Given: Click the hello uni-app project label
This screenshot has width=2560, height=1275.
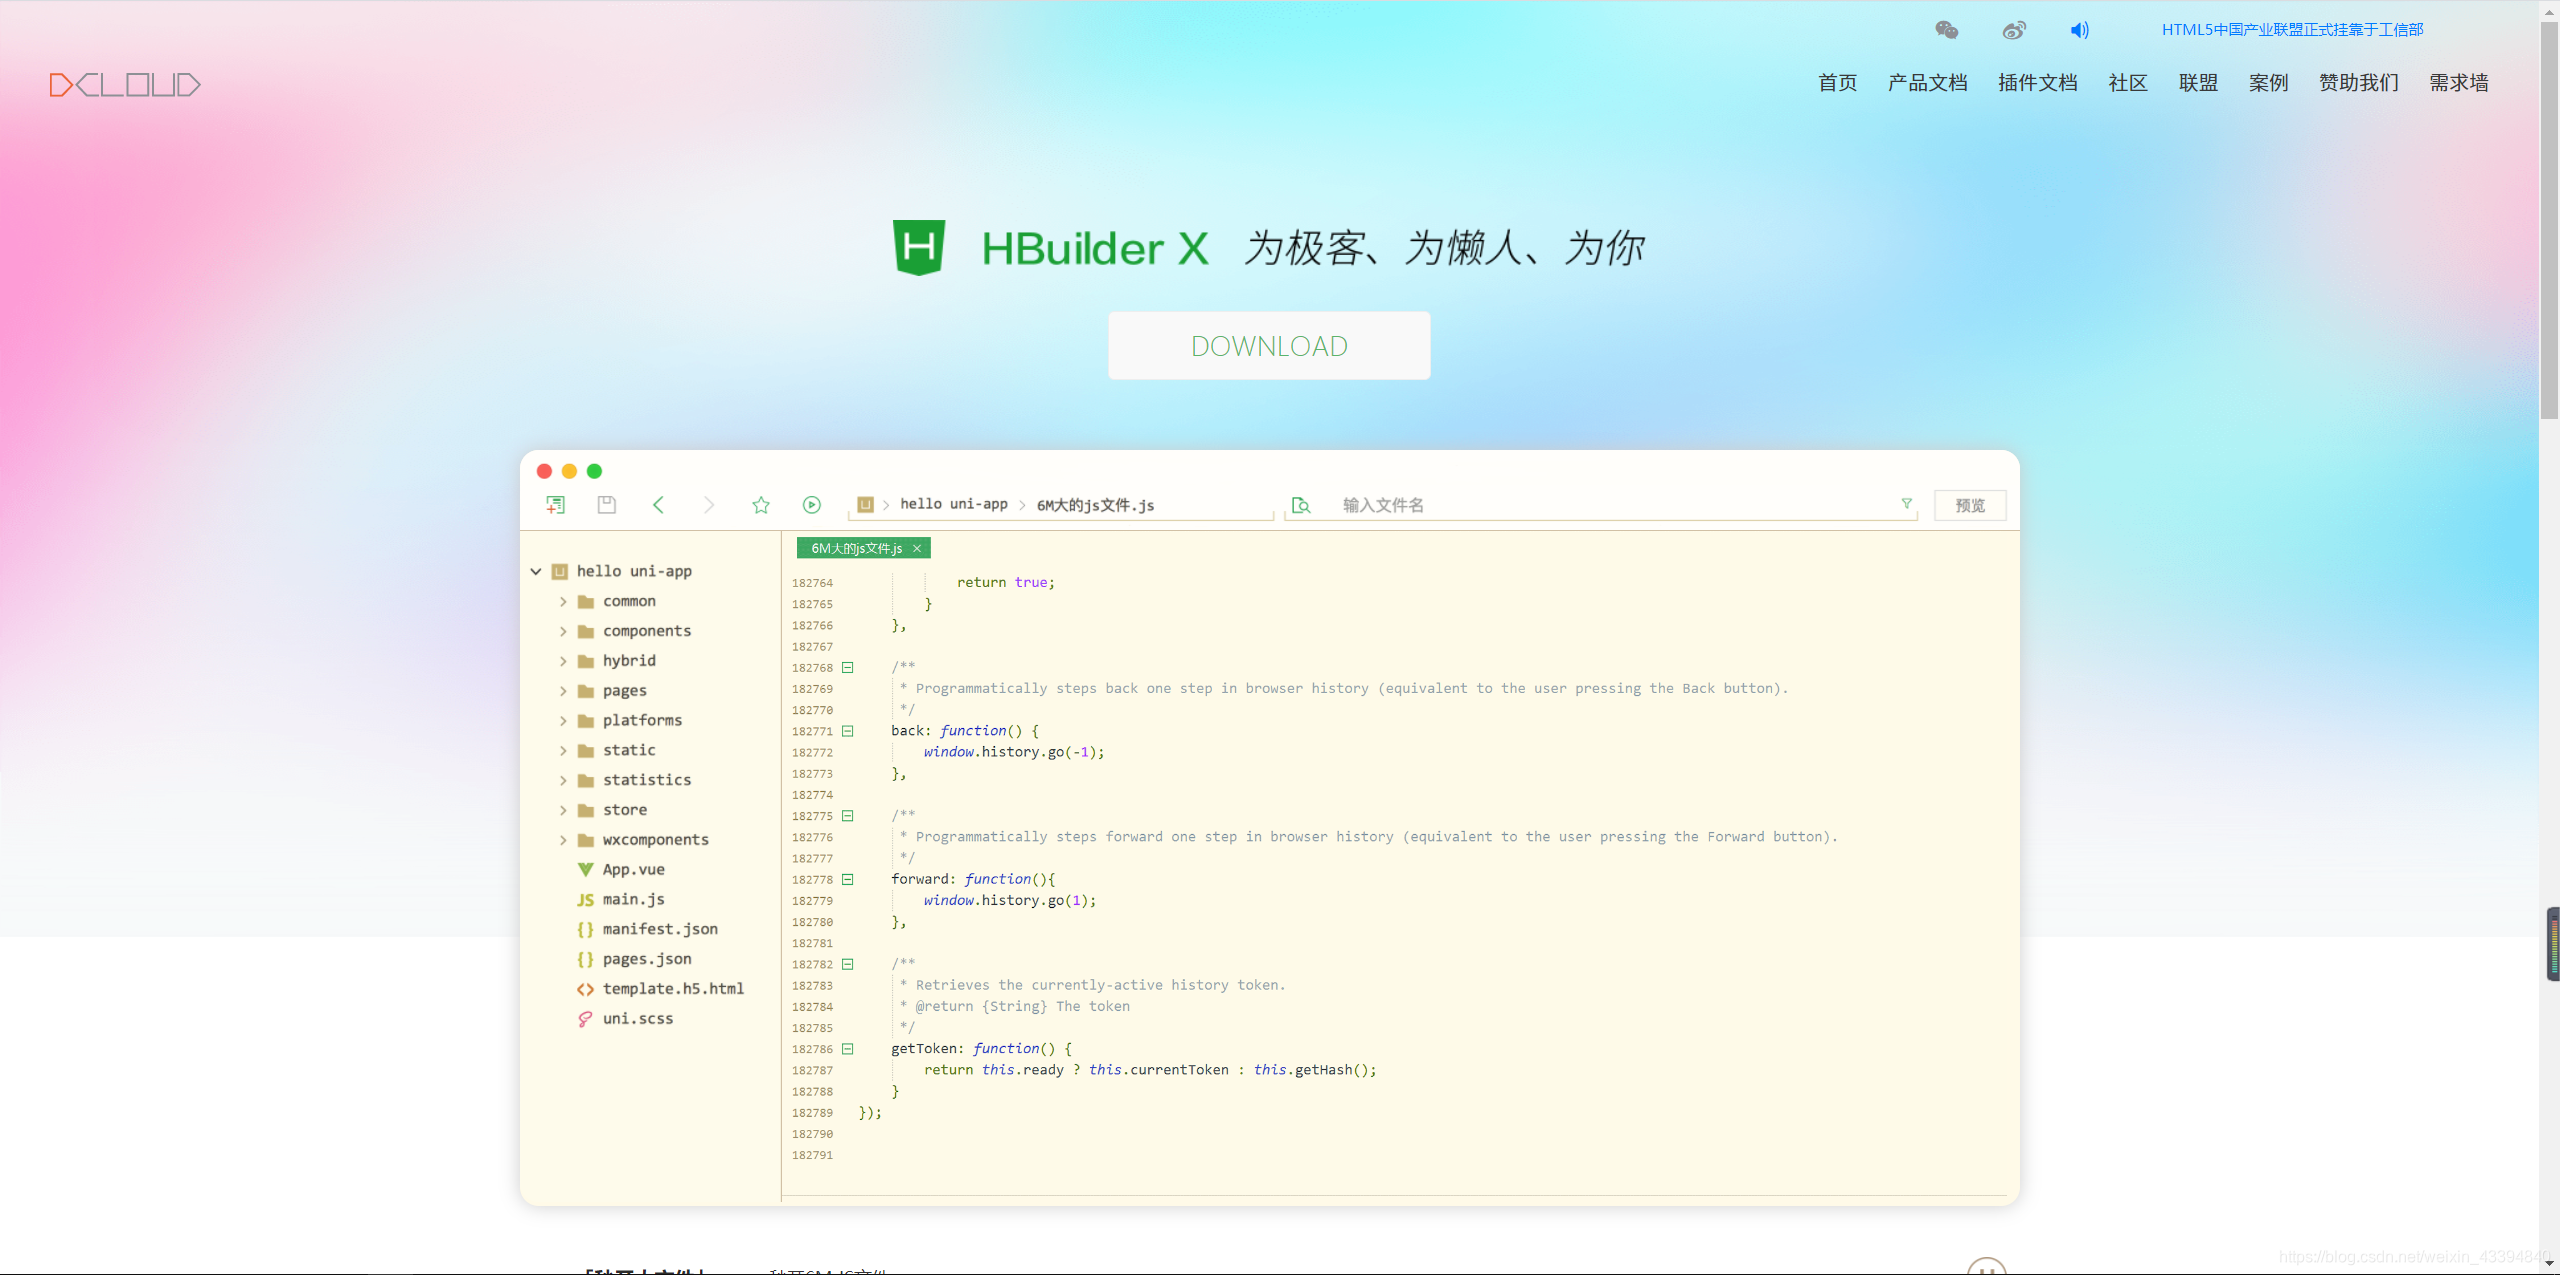Looking at the screenshot, I should [x=634, y=571].
